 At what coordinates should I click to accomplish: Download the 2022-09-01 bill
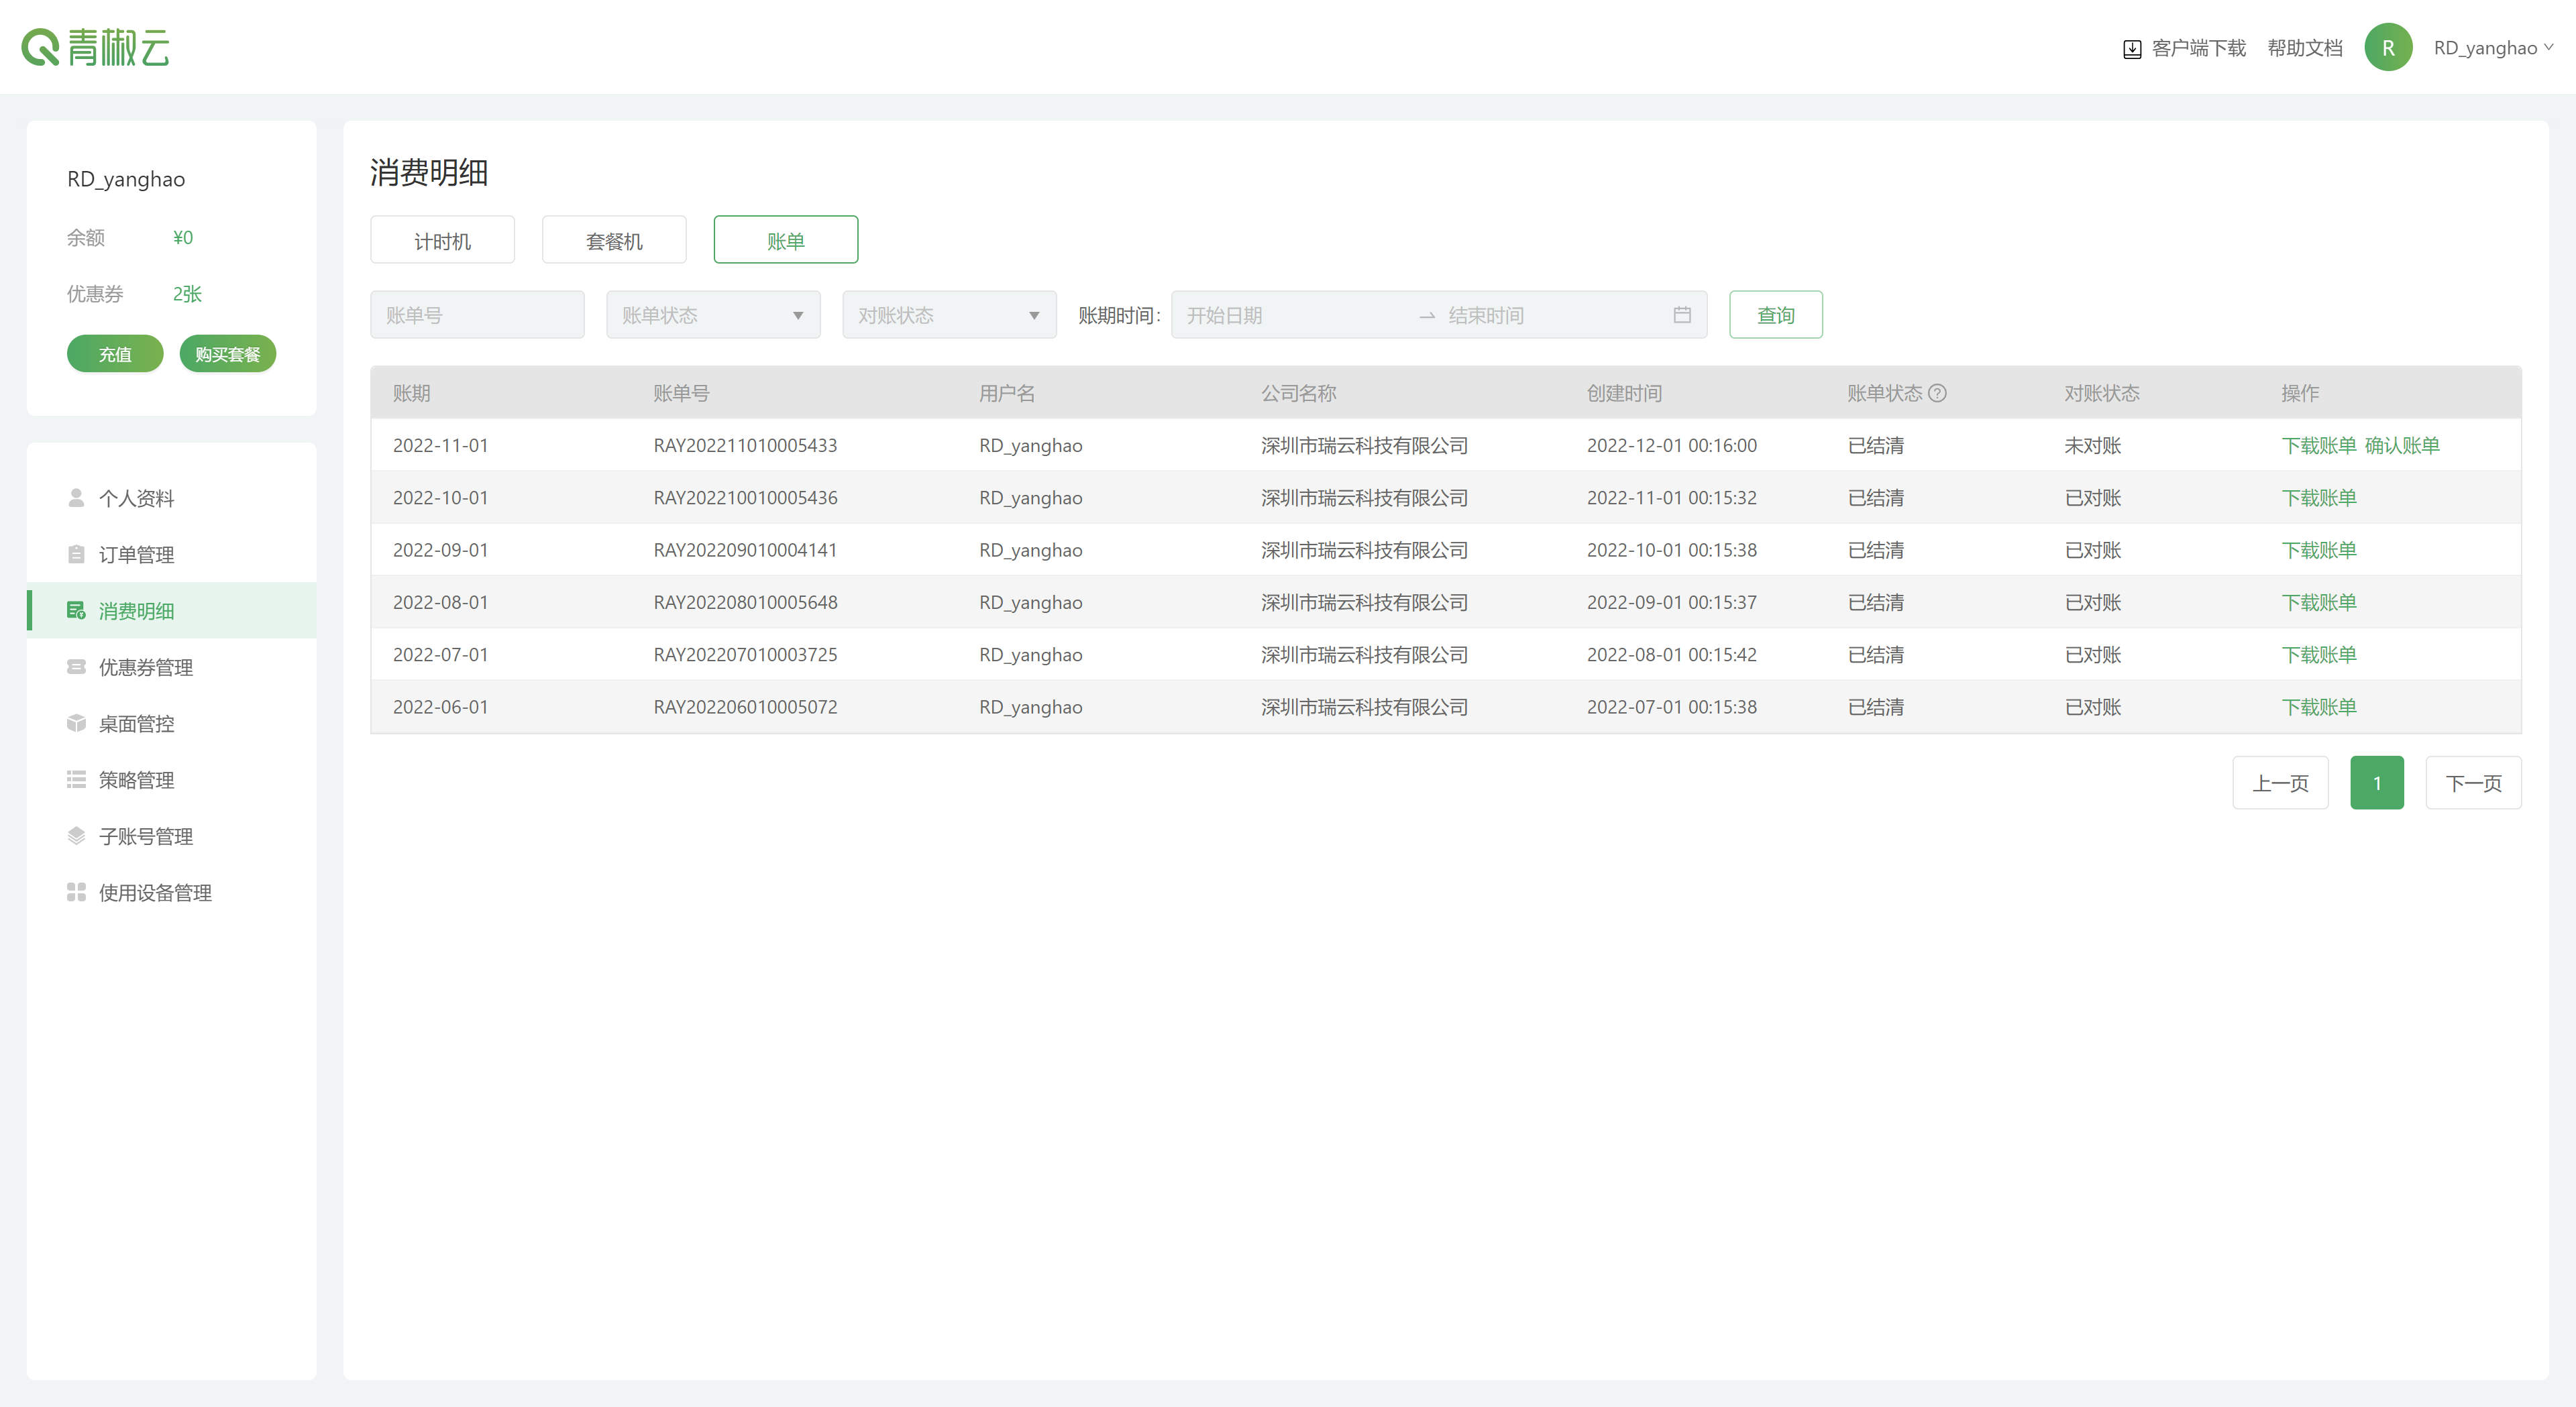(x=2319, y=550)
